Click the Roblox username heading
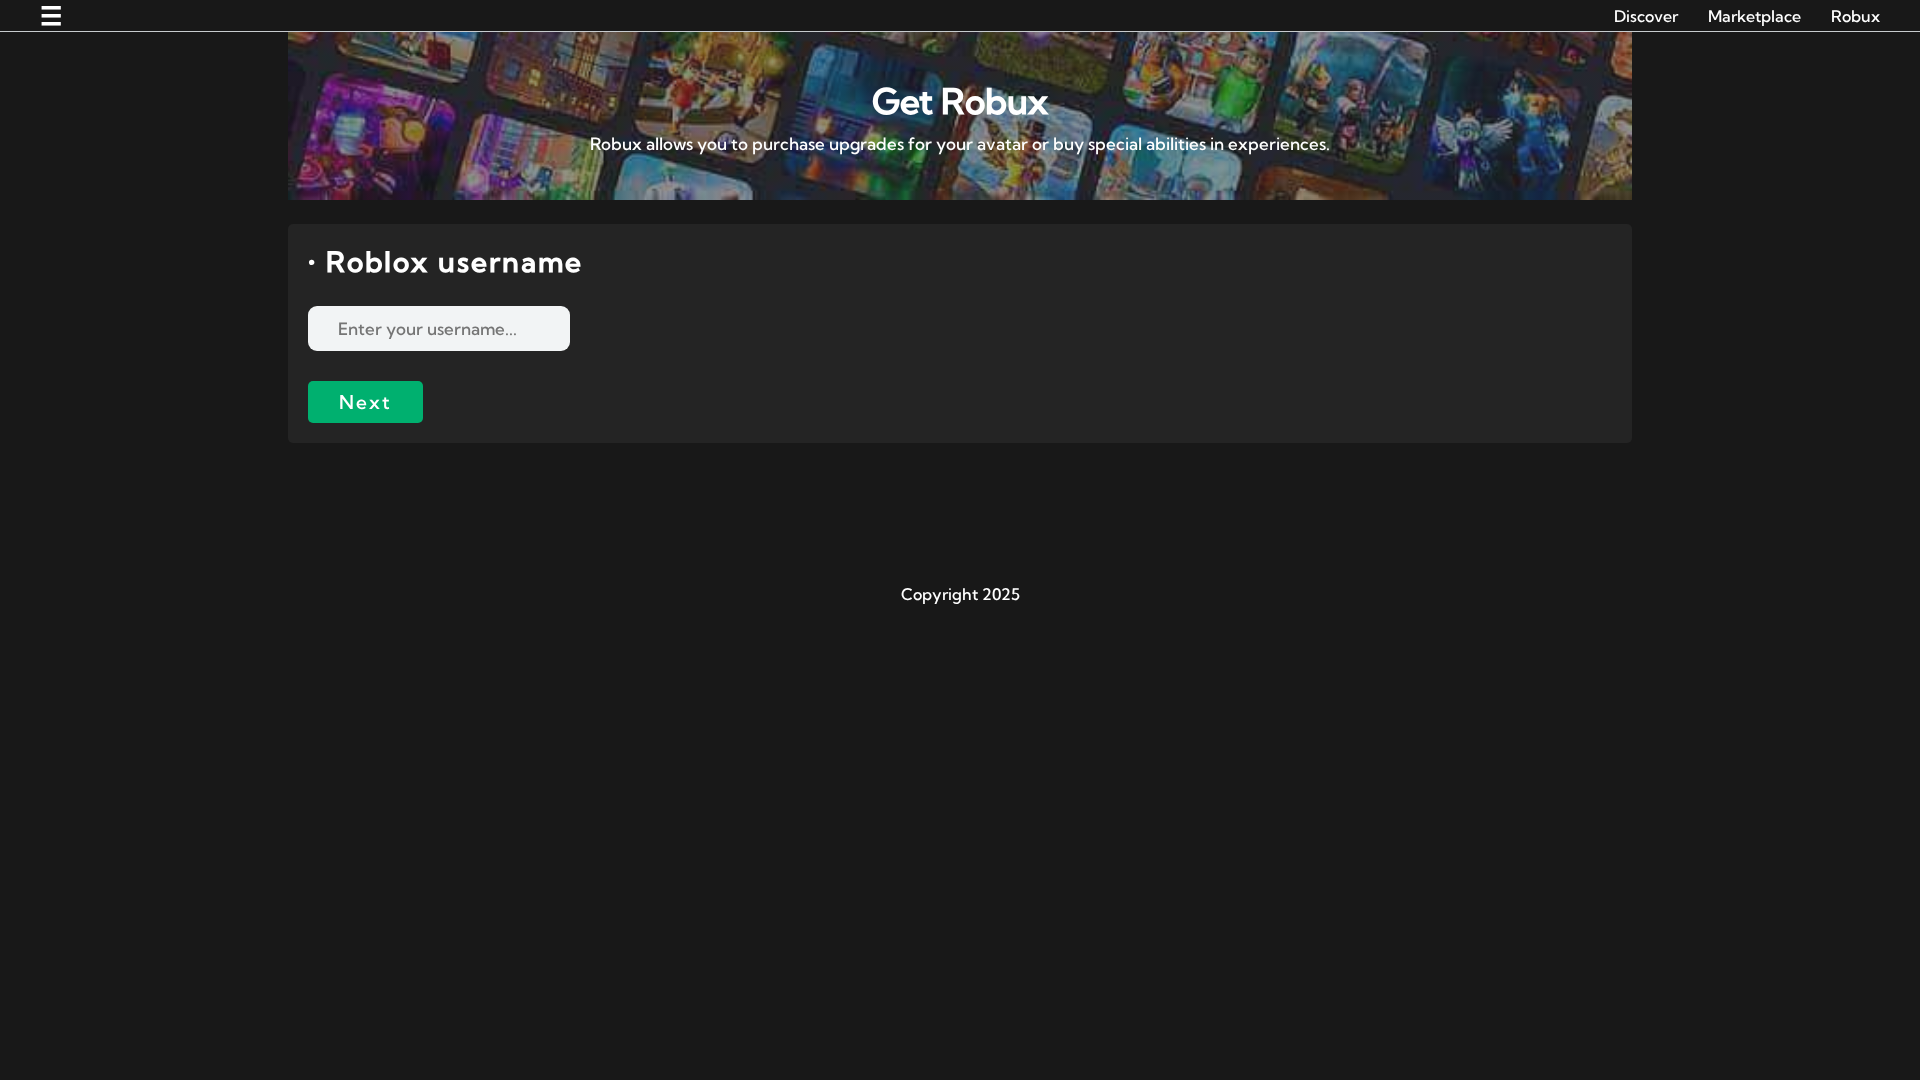Viewport: 1920px width, 1080px height. click(x=453, y=262)
